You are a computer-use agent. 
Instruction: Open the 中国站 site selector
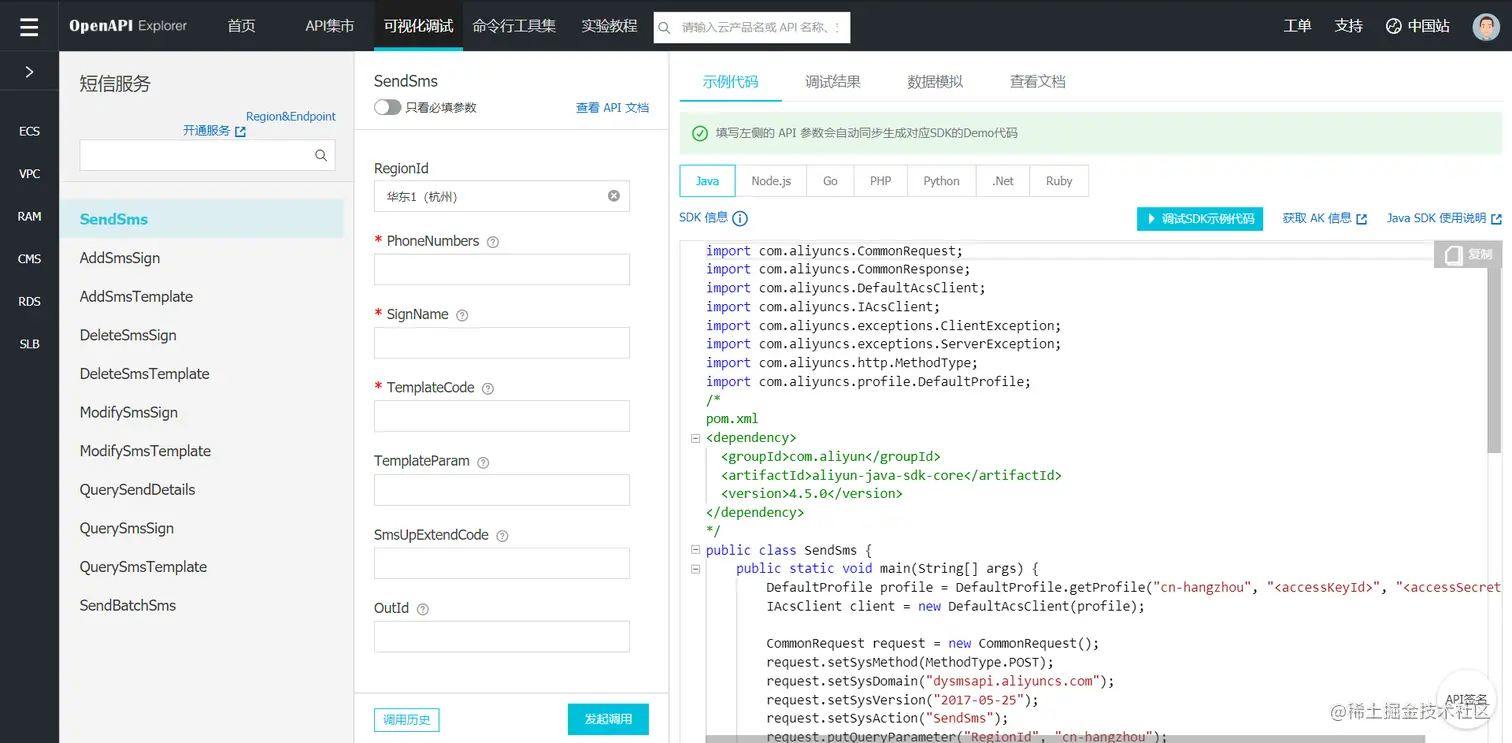click(1418, 26)
